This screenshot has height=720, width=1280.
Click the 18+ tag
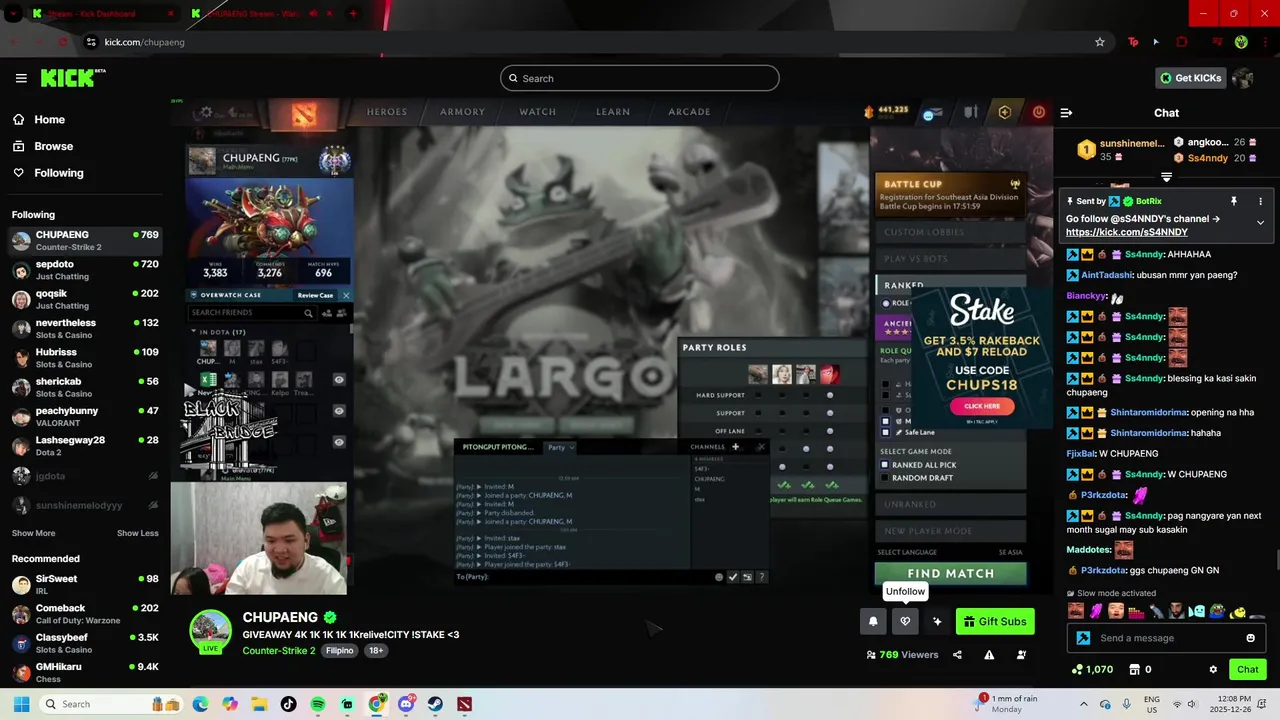pos(376,650)
